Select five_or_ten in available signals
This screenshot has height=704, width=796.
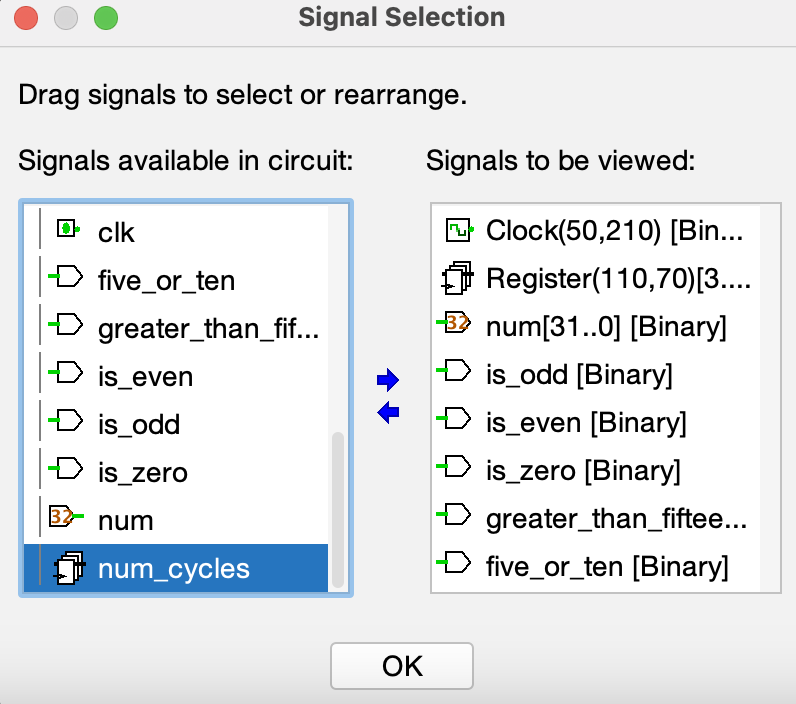166,280
